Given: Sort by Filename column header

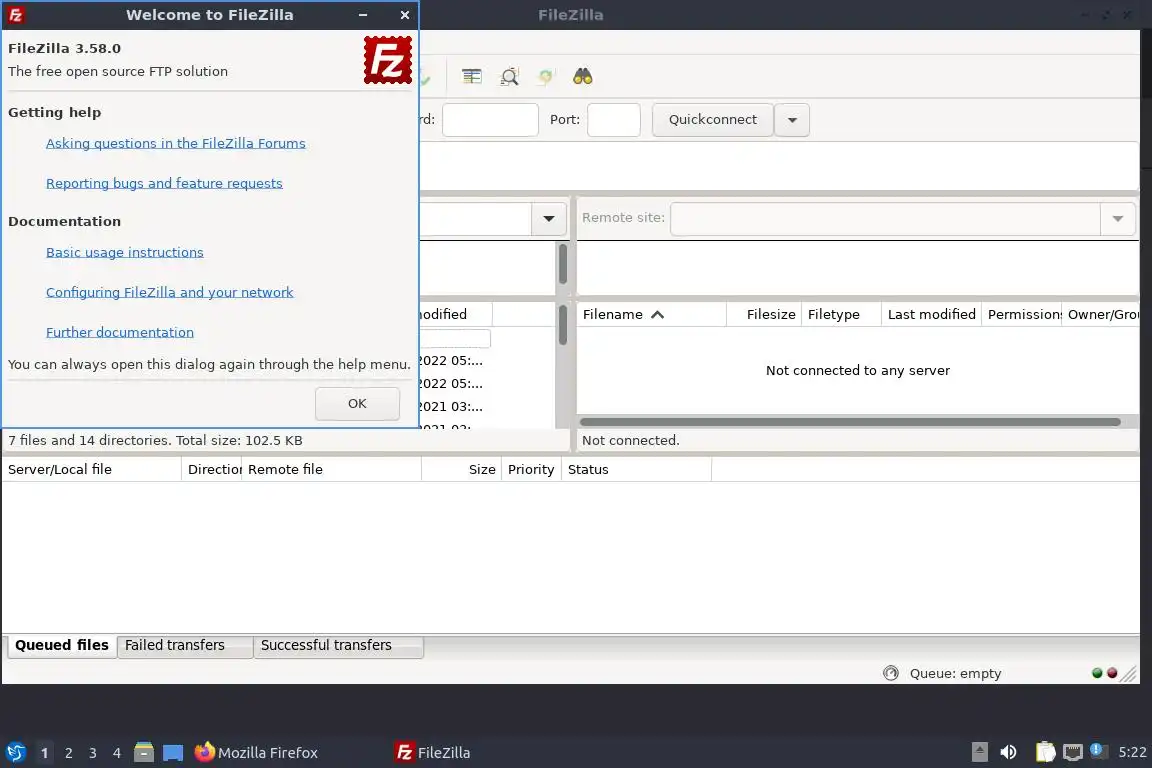Looking at the screenshot, I should 652,315.
